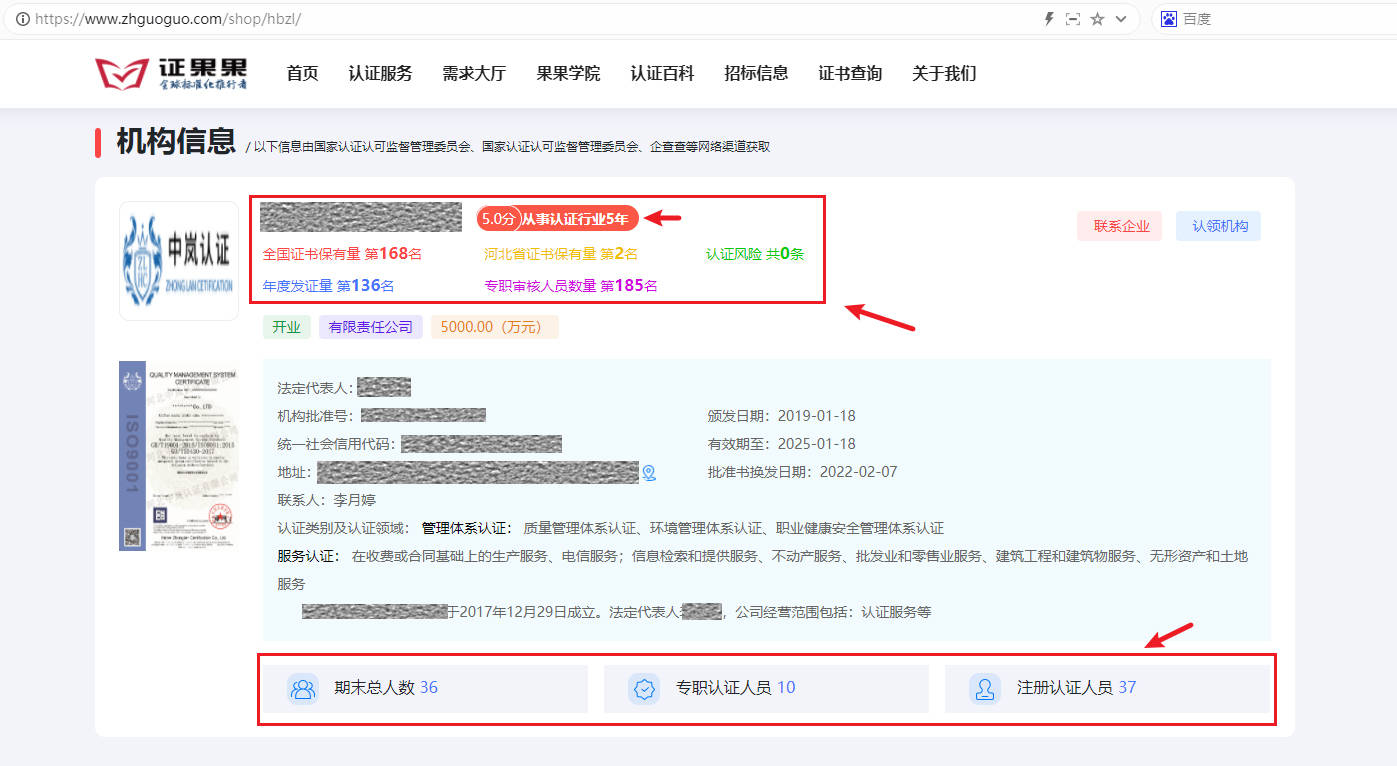Click the 联系企业 button
Viewport: 1397px width, 766px height.
pyautogui.click(x=1119, y=225)
